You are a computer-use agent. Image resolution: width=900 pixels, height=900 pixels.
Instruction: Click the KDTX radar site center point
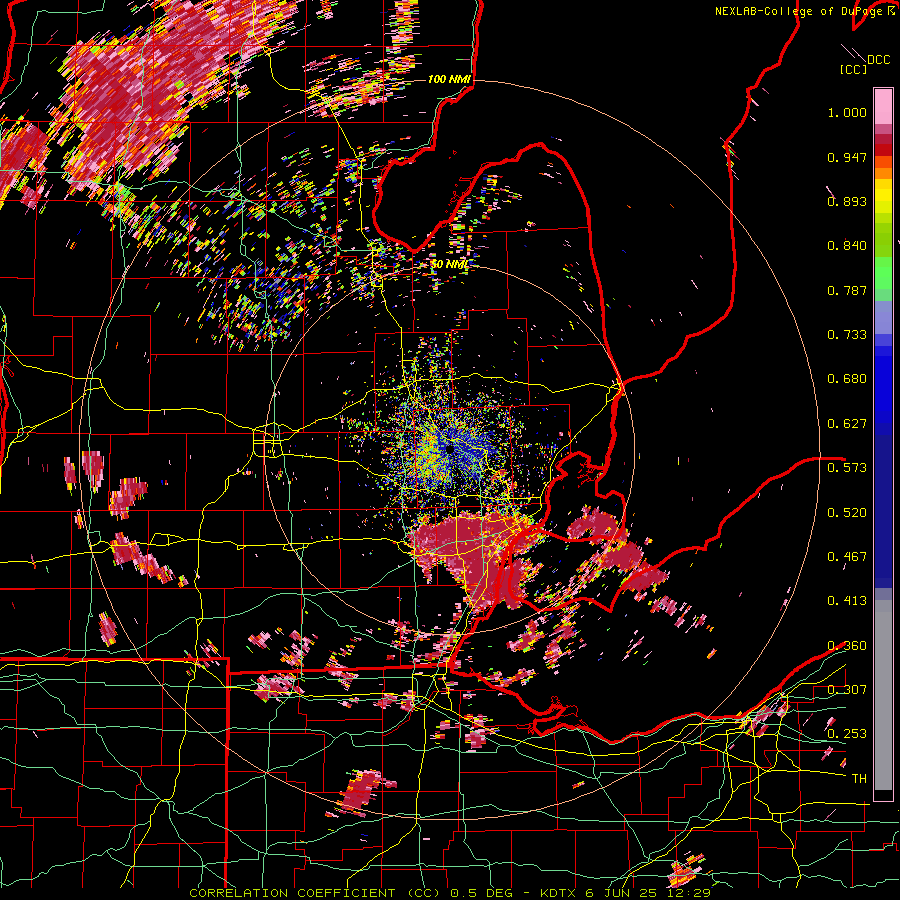coord(449,449)
